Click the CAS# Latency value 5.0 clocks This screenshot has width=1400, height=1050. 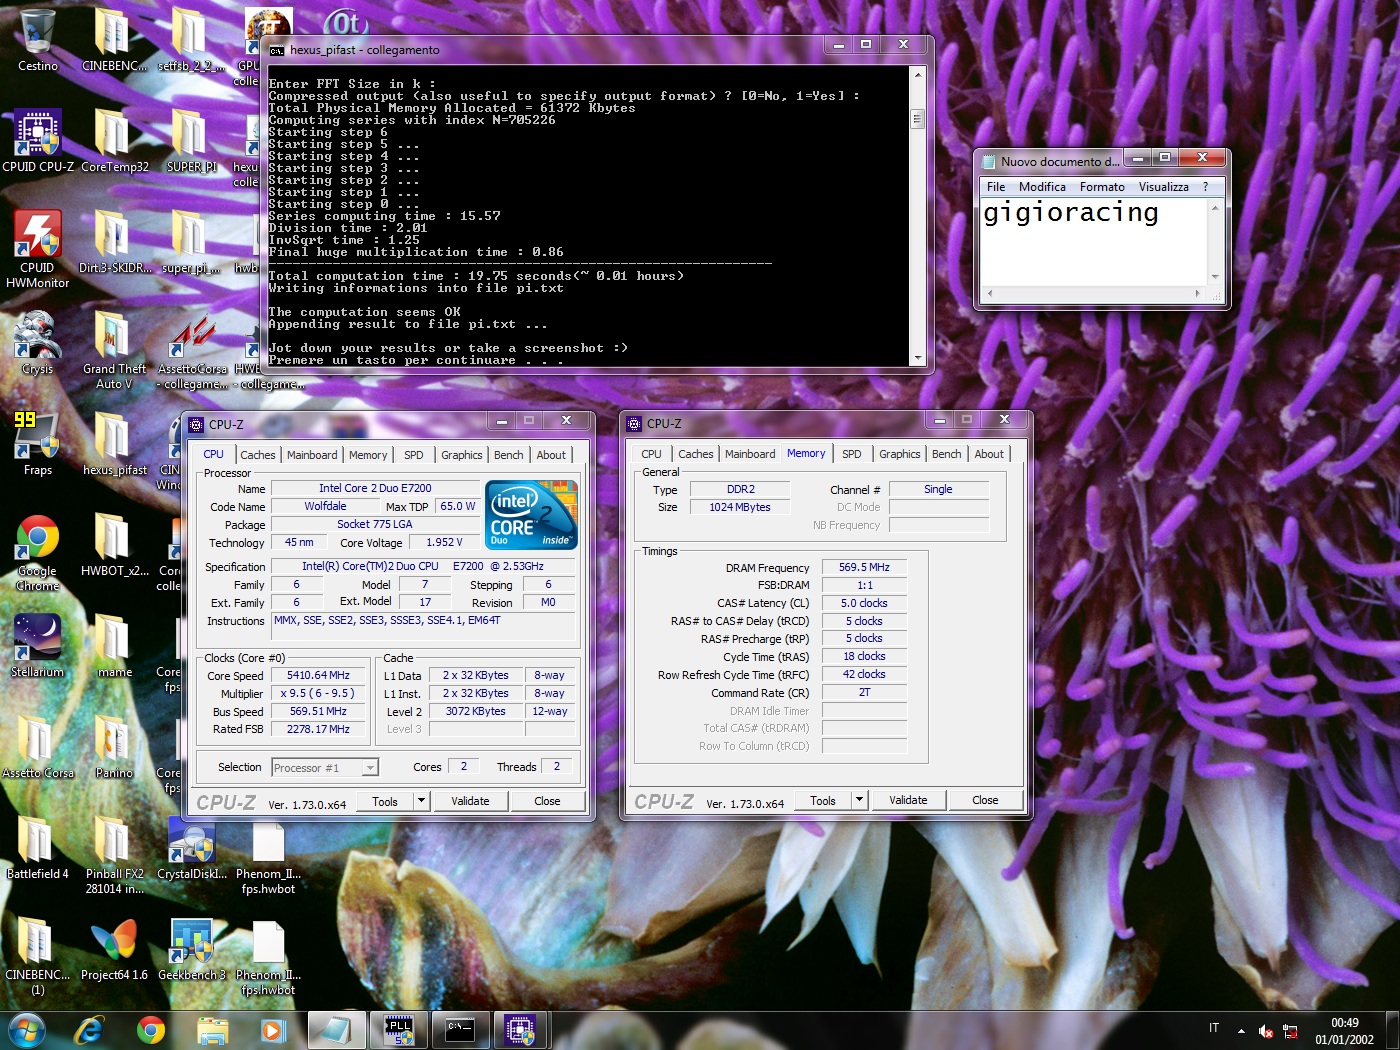point(864,603)
